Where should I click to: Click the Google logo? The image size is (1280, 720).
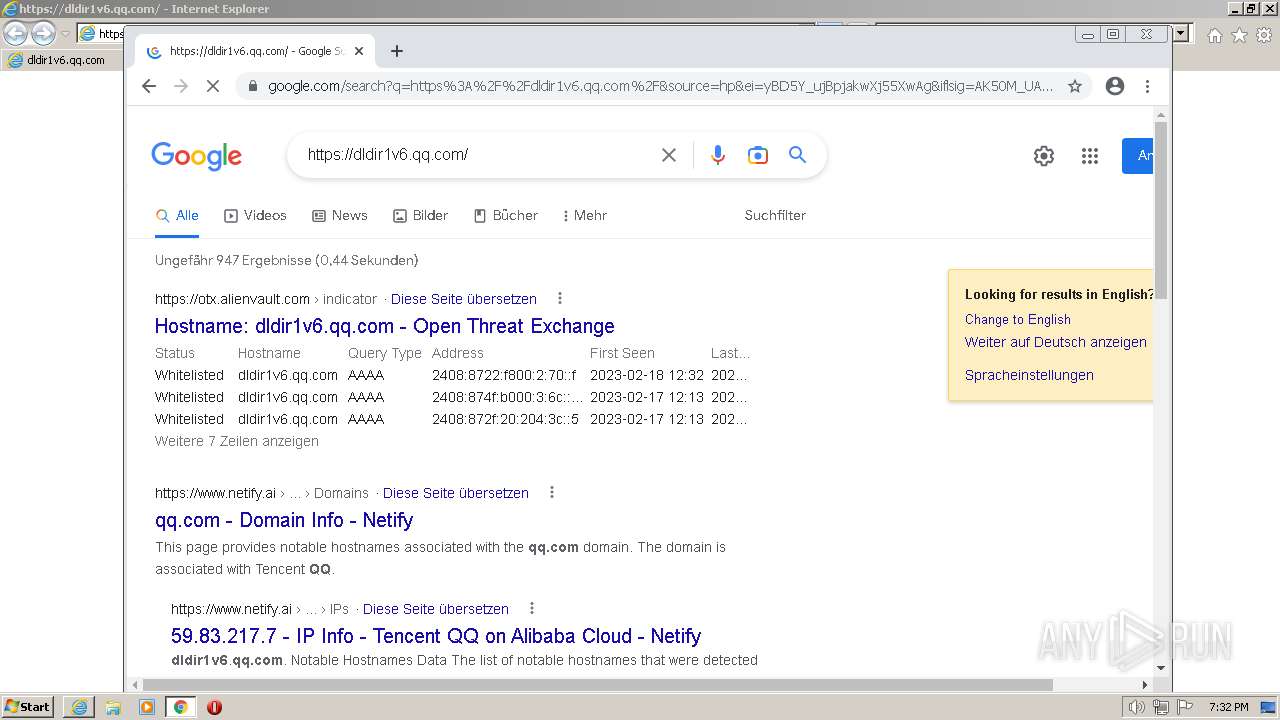(x=197, y=156)
